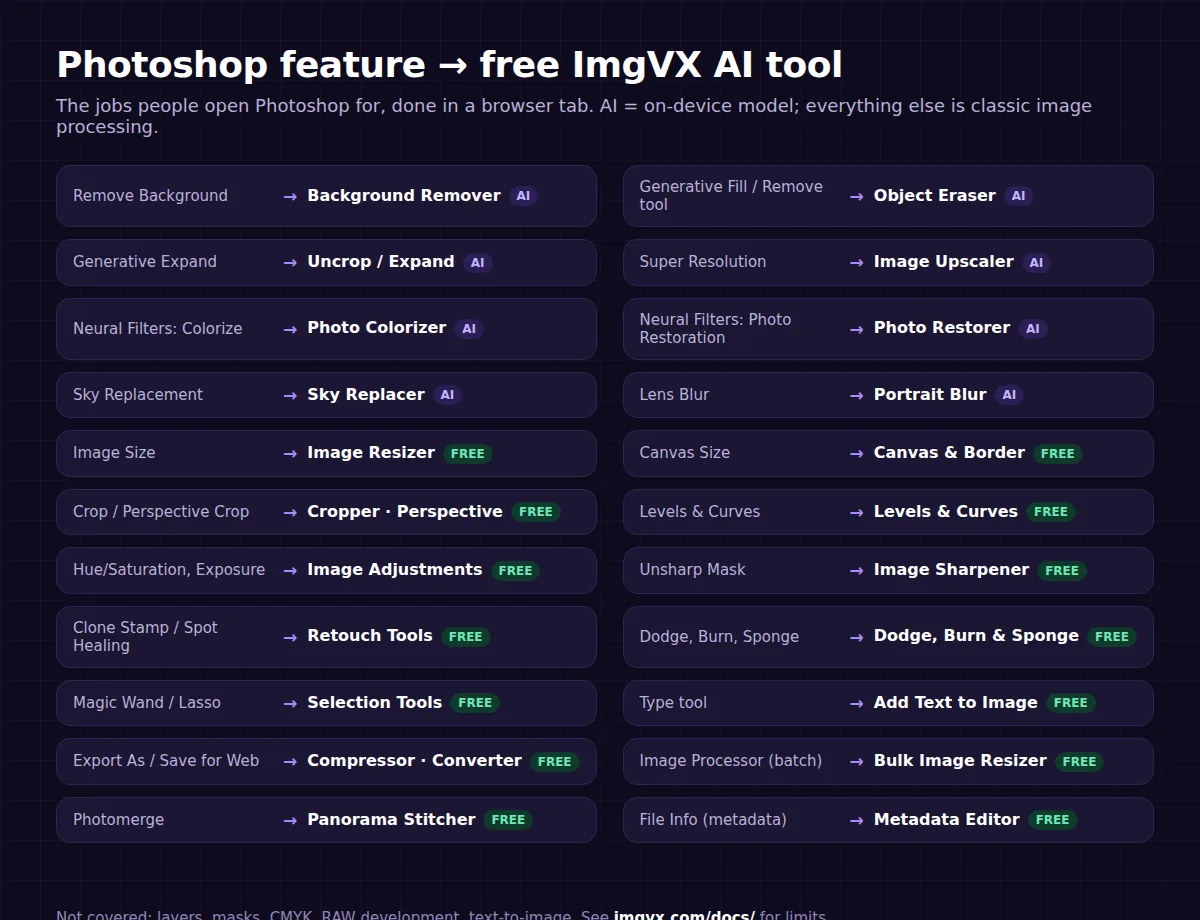Click the "Generative Fill / Remove tool" text
1200x920 pixels.
731,196
